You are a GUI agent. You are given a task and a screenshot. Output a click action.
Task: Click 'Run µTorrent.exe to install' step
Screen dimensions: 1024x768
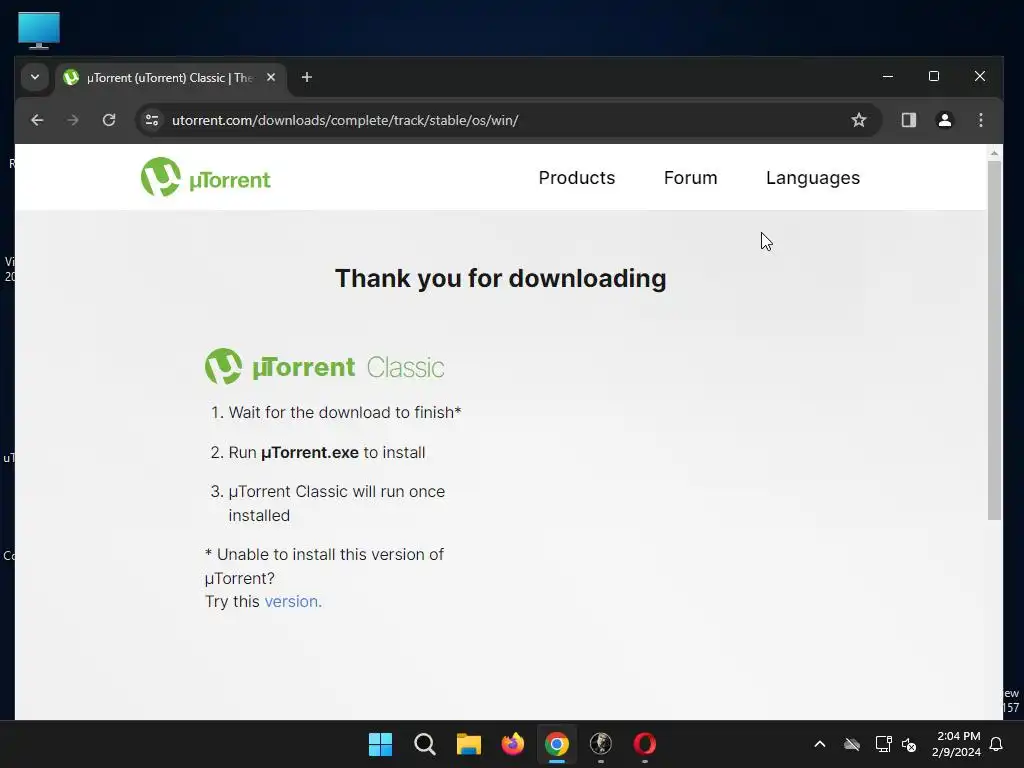(x=327, y=453)
